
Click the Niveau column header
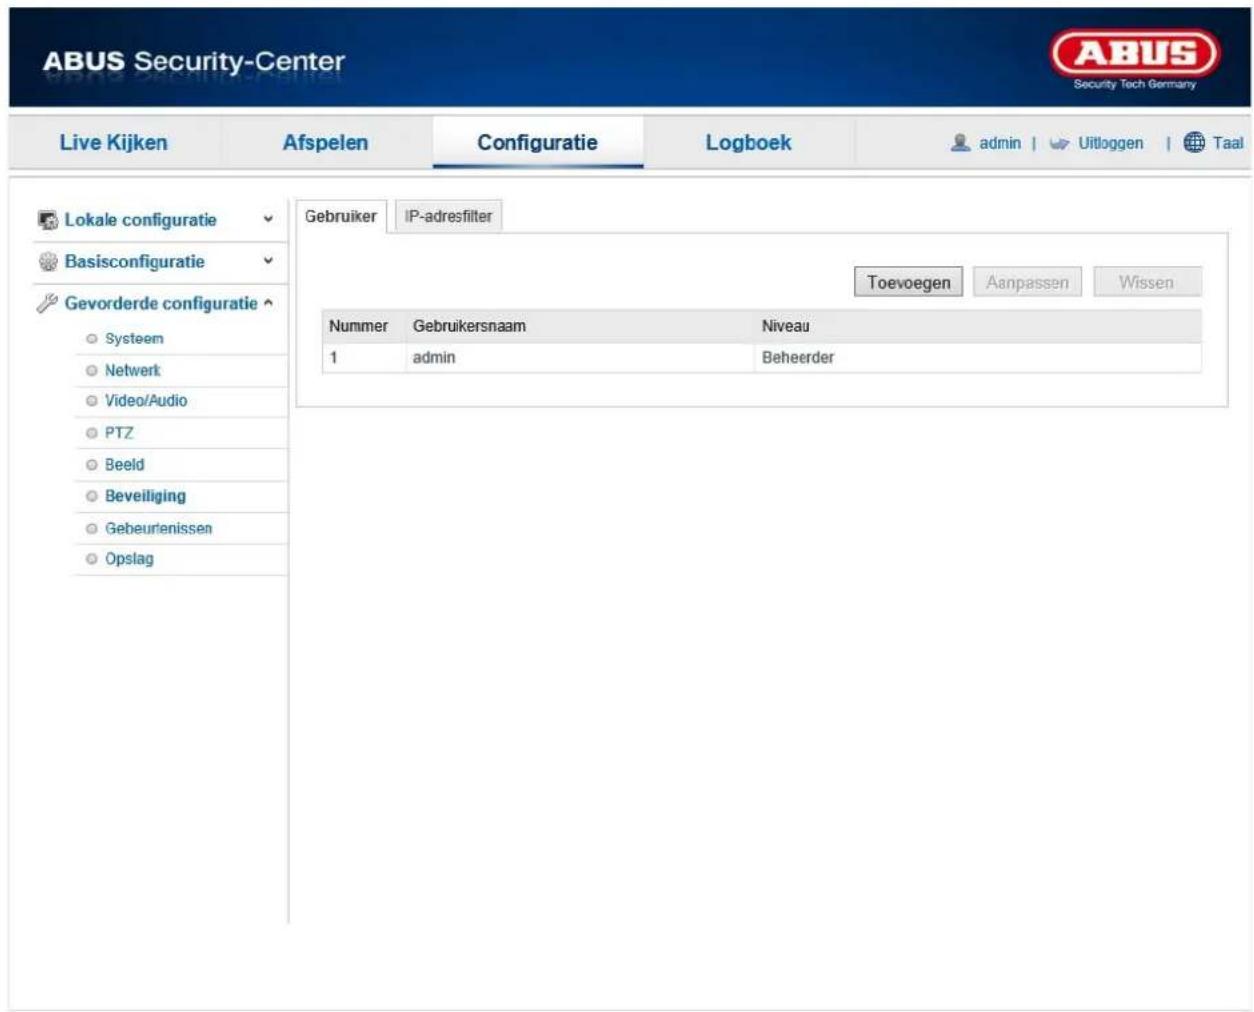(786, 326)
